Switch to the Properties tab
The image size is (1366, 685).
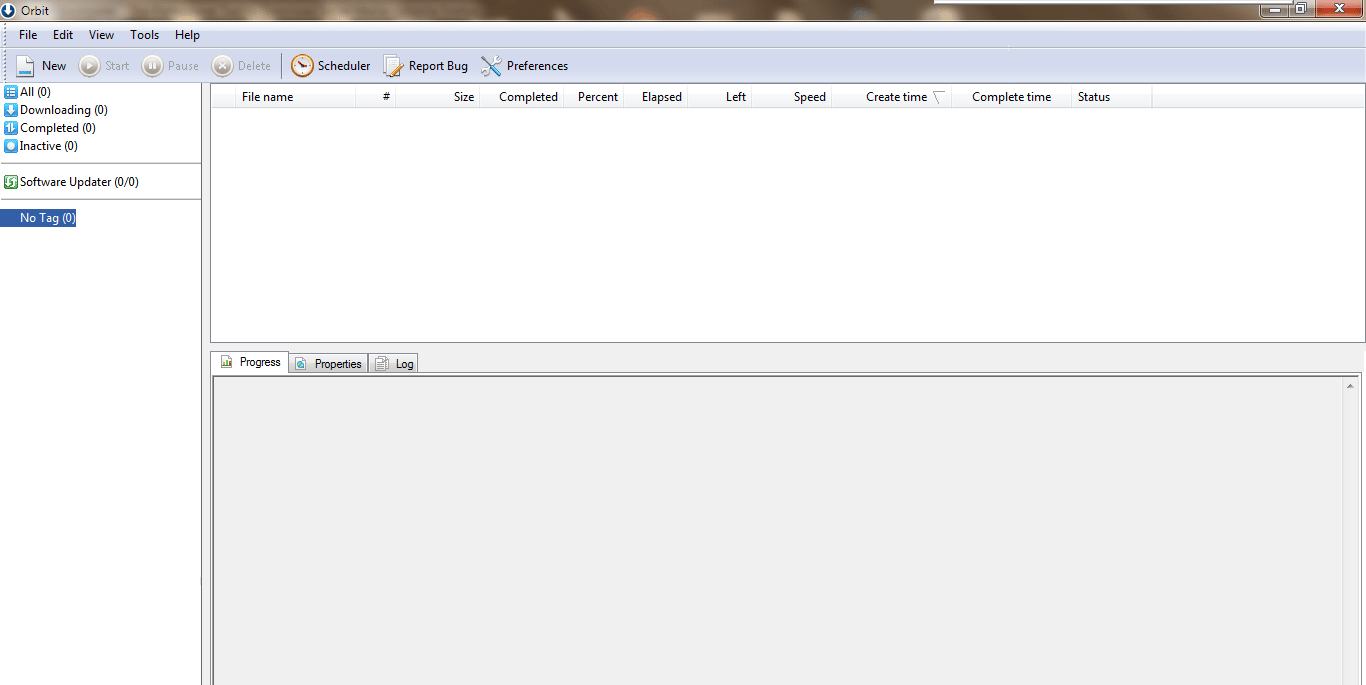pyautogui.click(x=329, y=364)
